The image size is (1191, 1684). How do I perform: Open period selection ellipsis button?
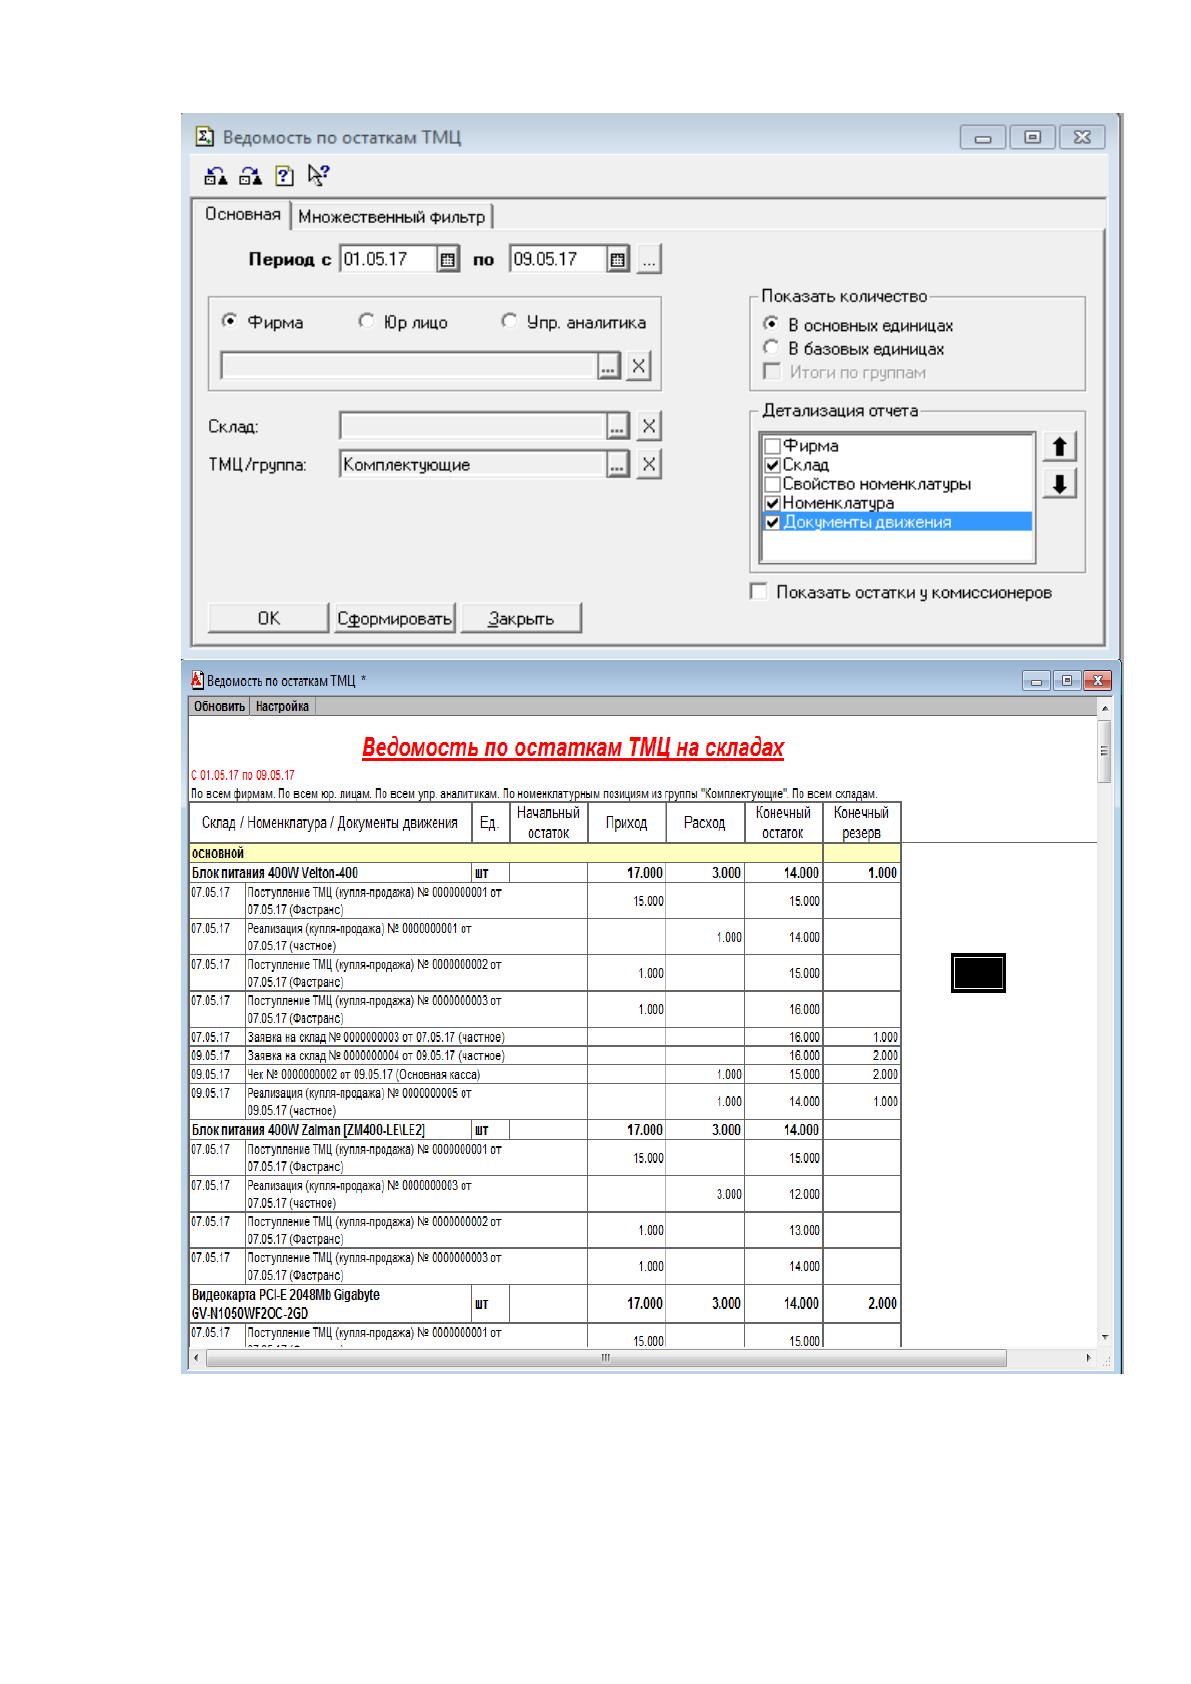[x=650, y=260]
